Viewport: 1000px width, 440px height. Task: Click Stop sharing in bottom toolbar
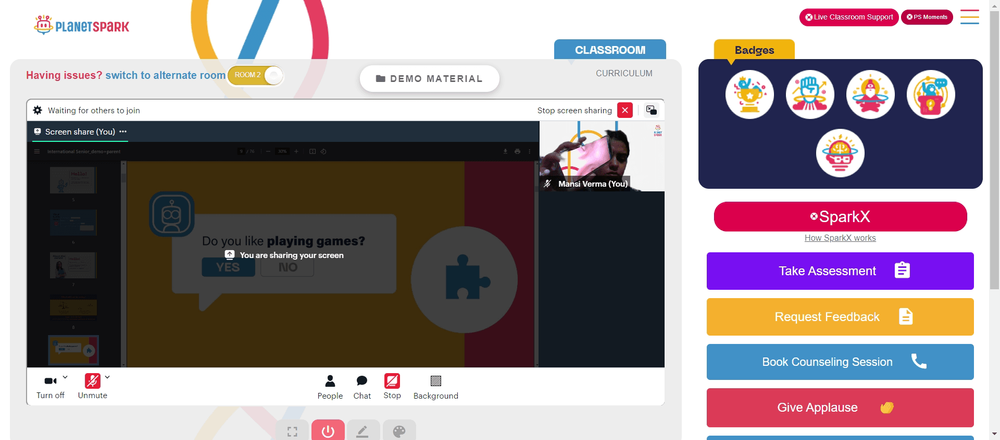coord(392,386)
